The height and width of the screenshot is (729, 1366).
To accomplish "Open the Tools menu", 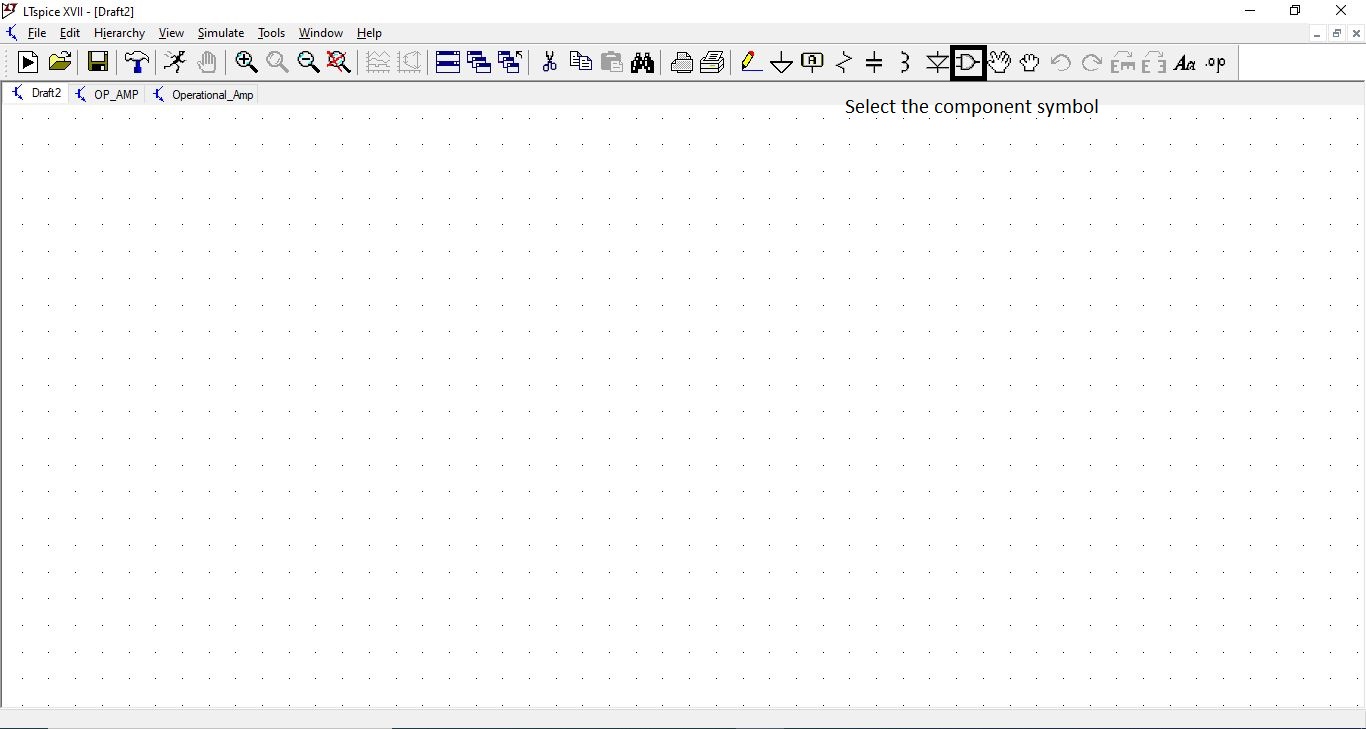I will (x=271, y=33).
